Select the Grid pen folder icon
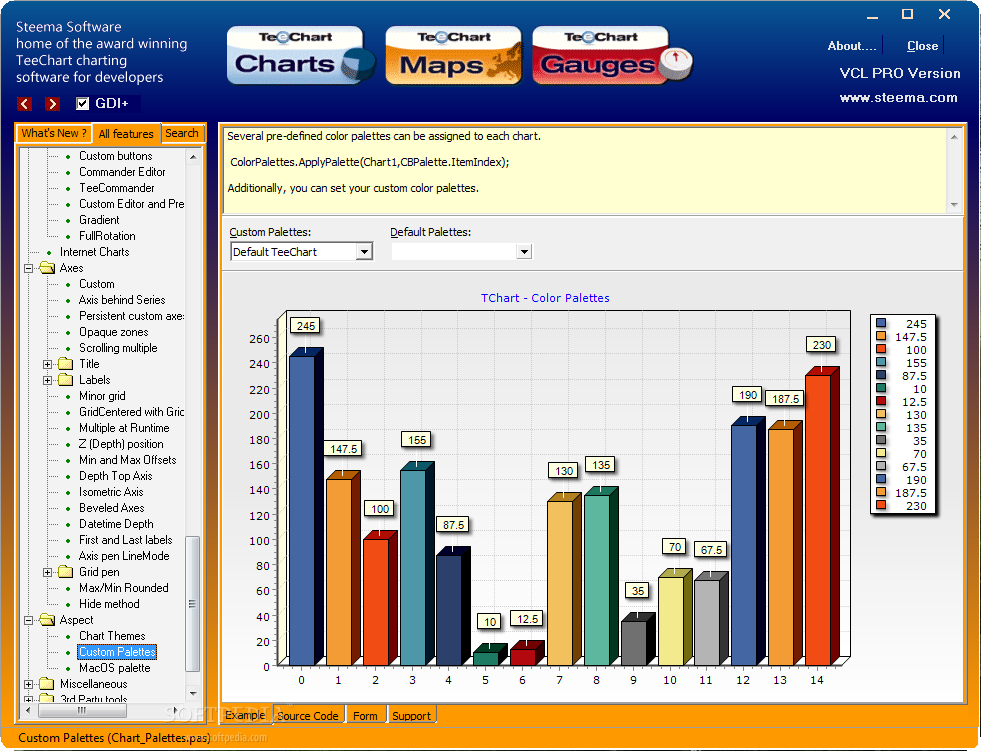 pos(66,571)
